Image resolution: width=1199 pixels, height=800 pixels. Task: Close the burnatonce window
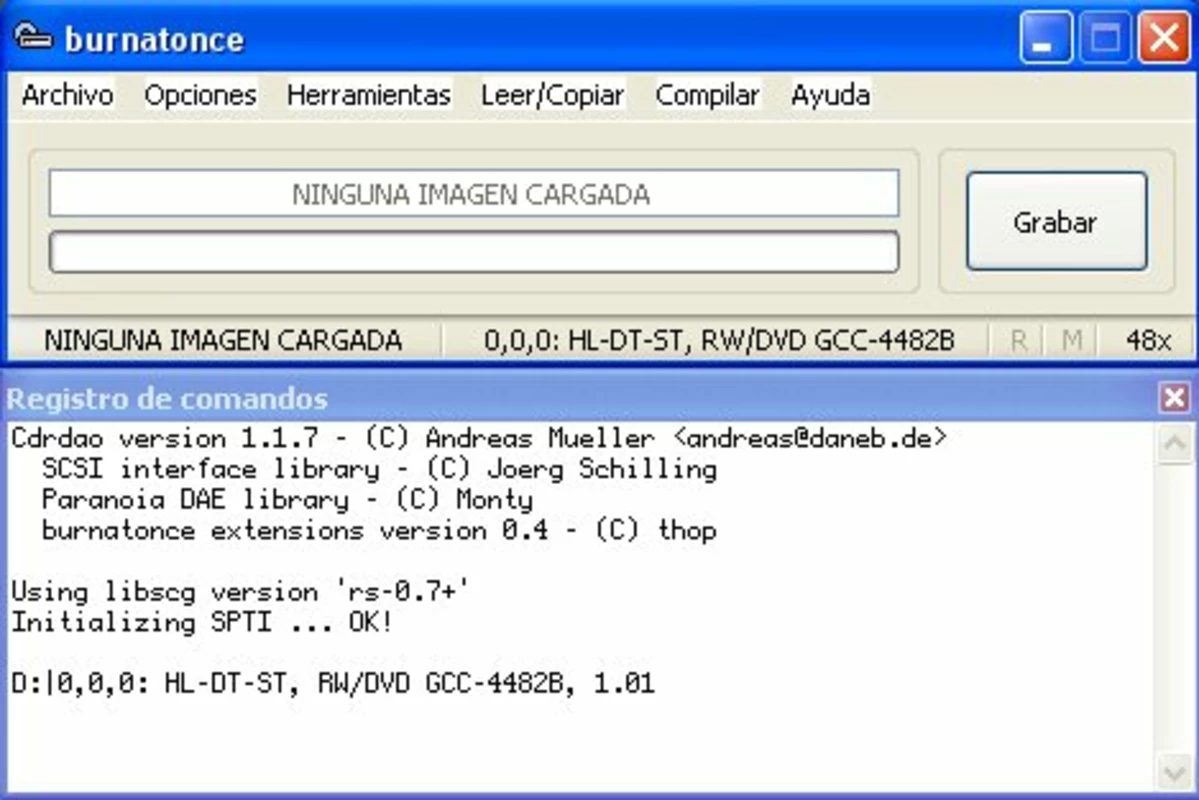(x=1164, y=37)
